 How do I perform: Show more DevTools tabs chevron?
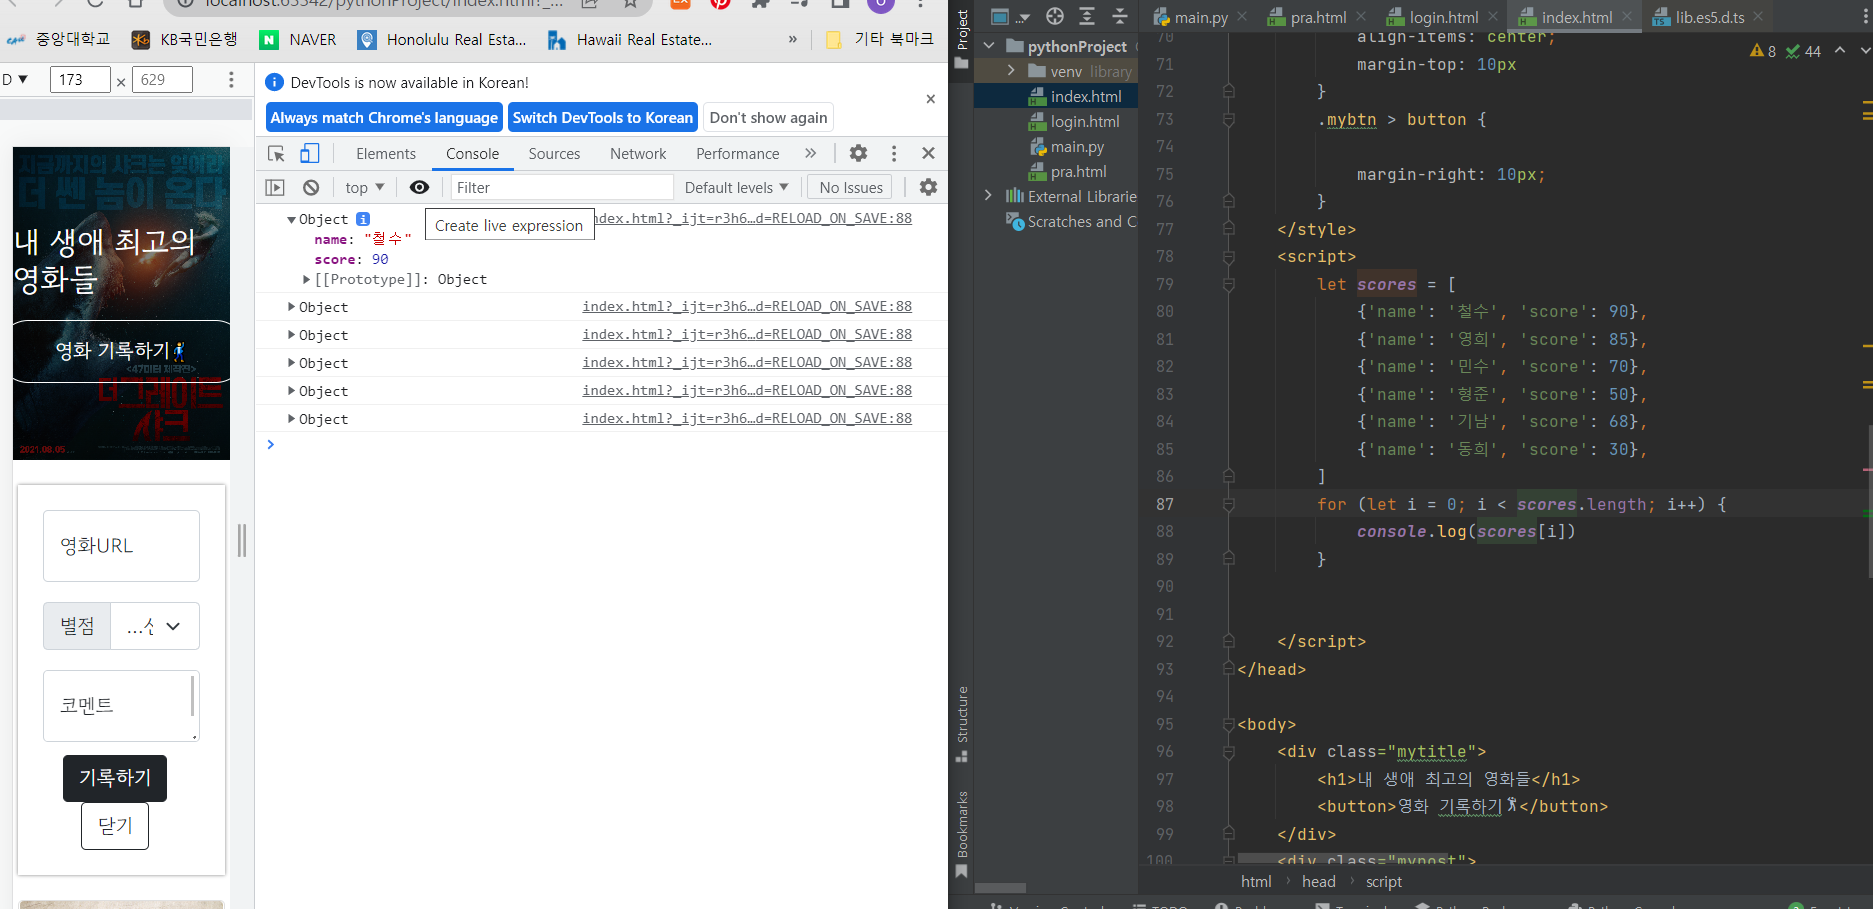point(810,153)
